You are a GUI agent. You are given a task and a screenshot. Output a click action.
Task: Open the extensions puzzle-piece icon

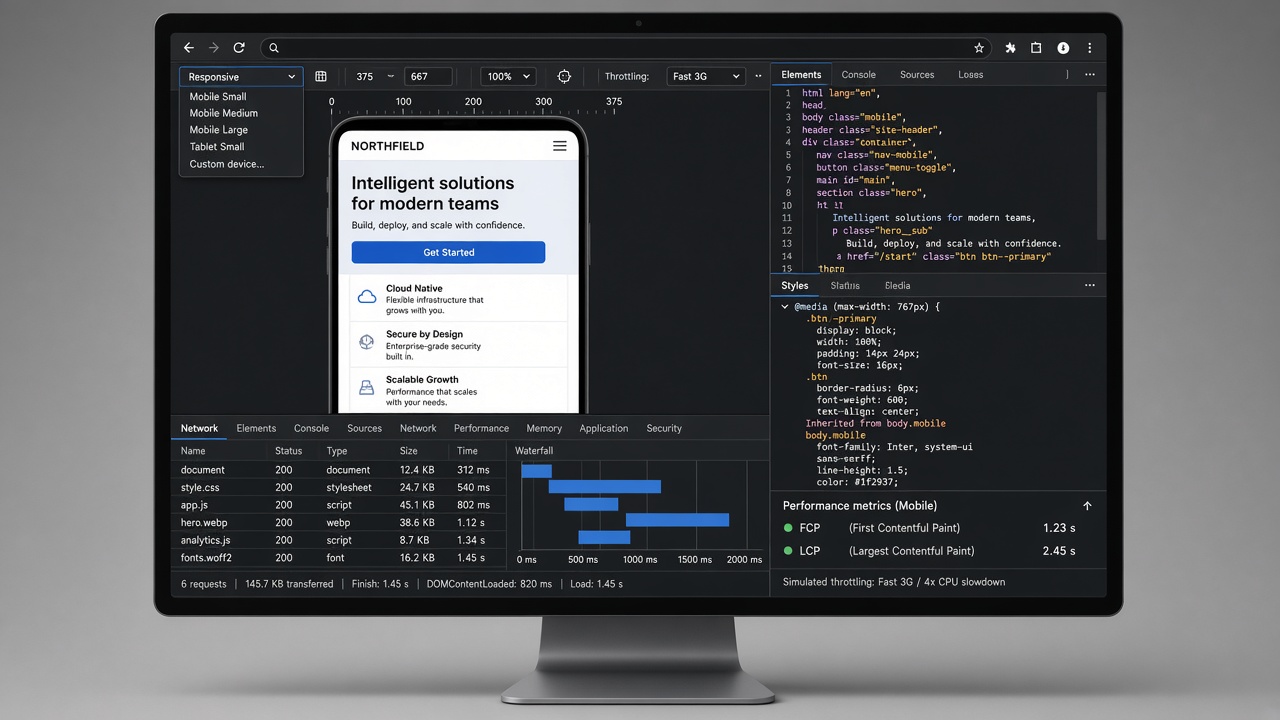(1010, 48)
